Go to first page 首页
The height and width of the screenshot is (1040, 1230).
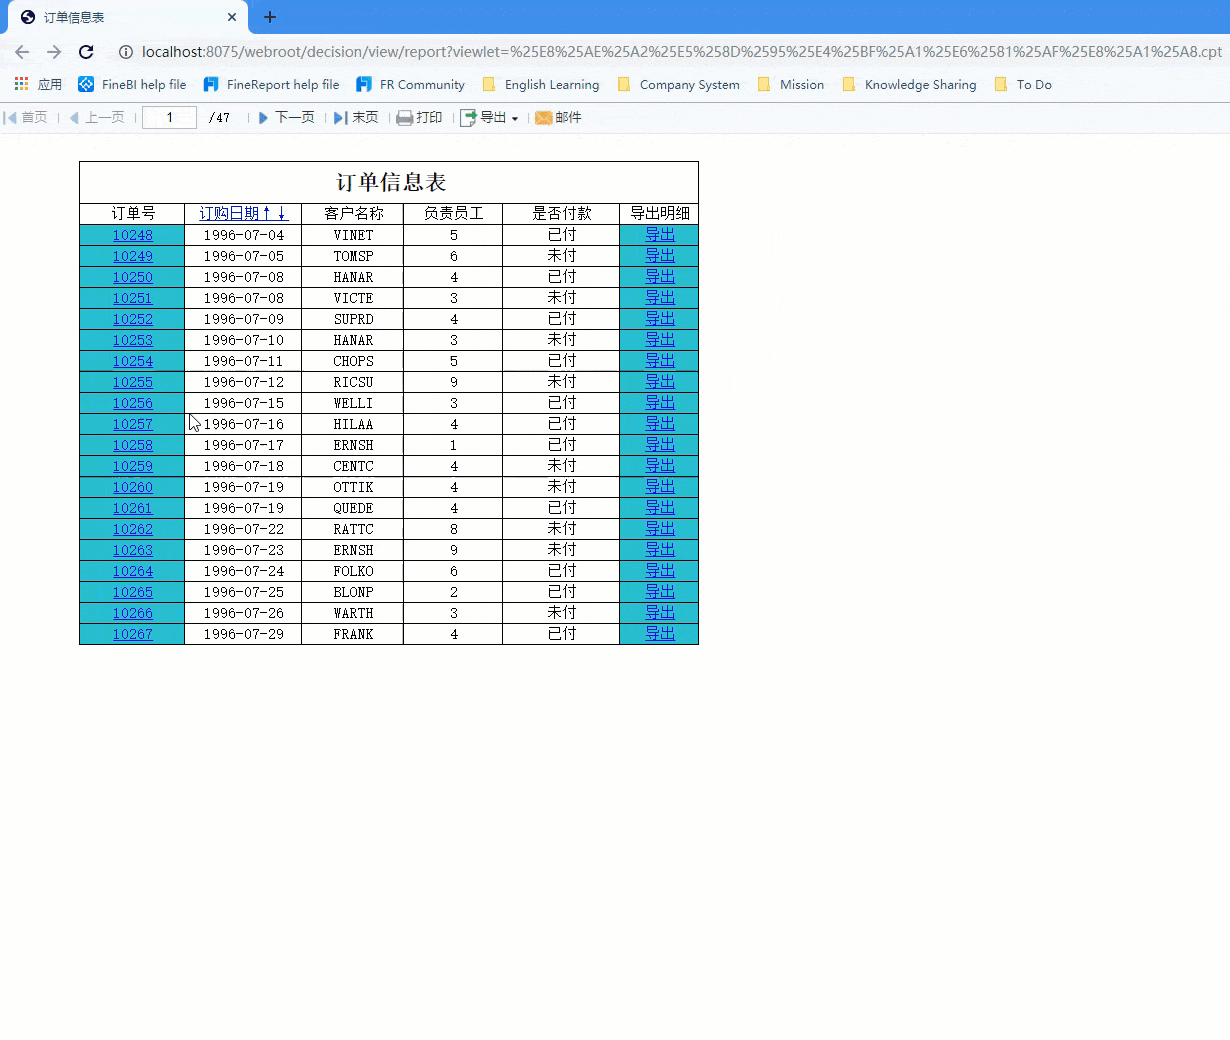26,117
